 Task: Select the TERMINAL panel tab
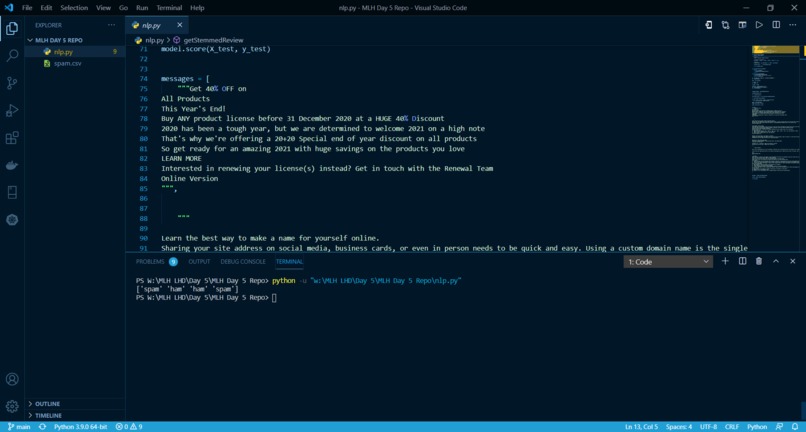point(289,262)
